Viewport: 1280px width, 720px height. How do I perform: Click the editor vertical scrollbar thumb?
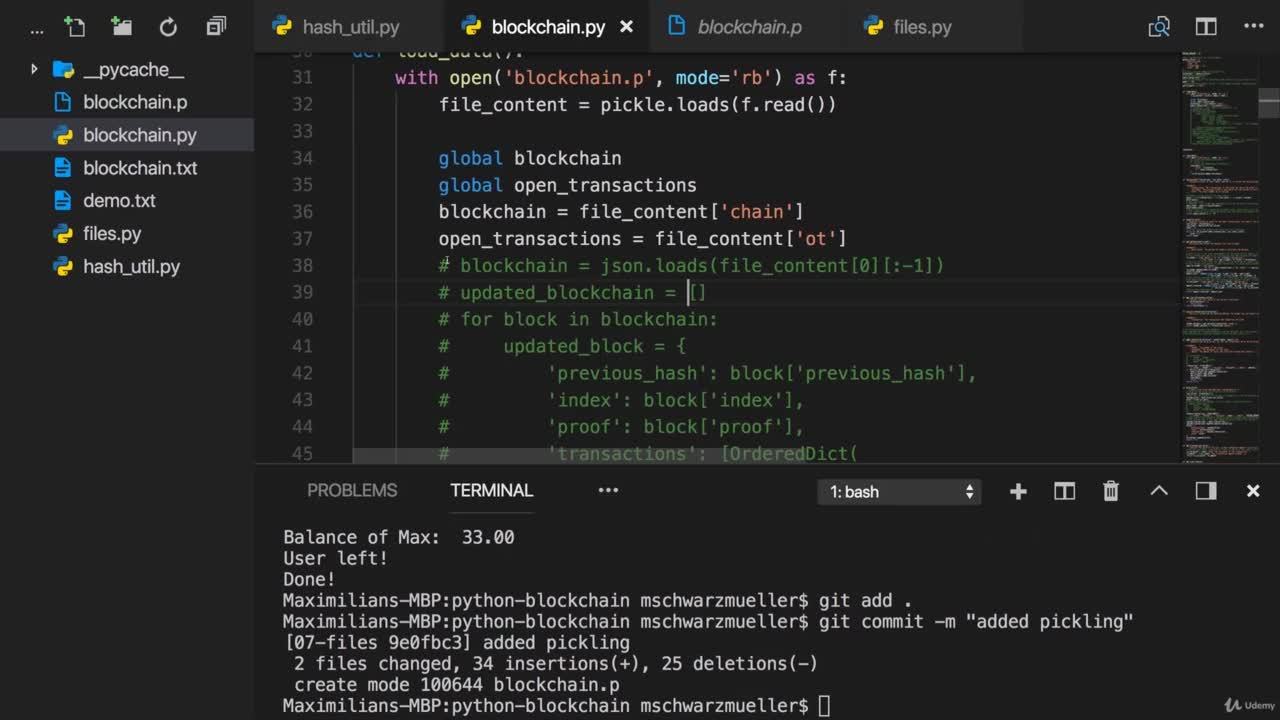(1269, 102)
